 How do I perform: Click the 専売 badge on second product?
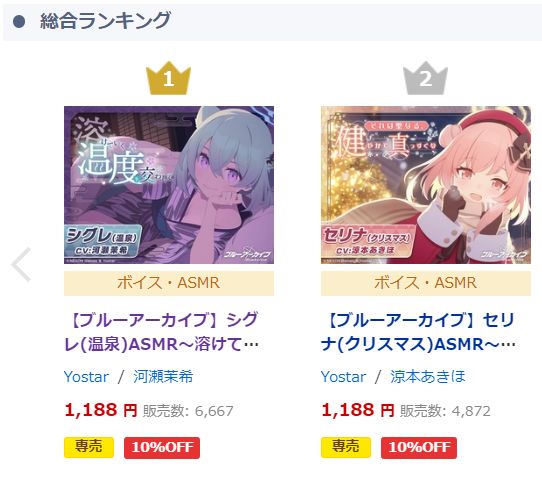[x=346, y=447]
